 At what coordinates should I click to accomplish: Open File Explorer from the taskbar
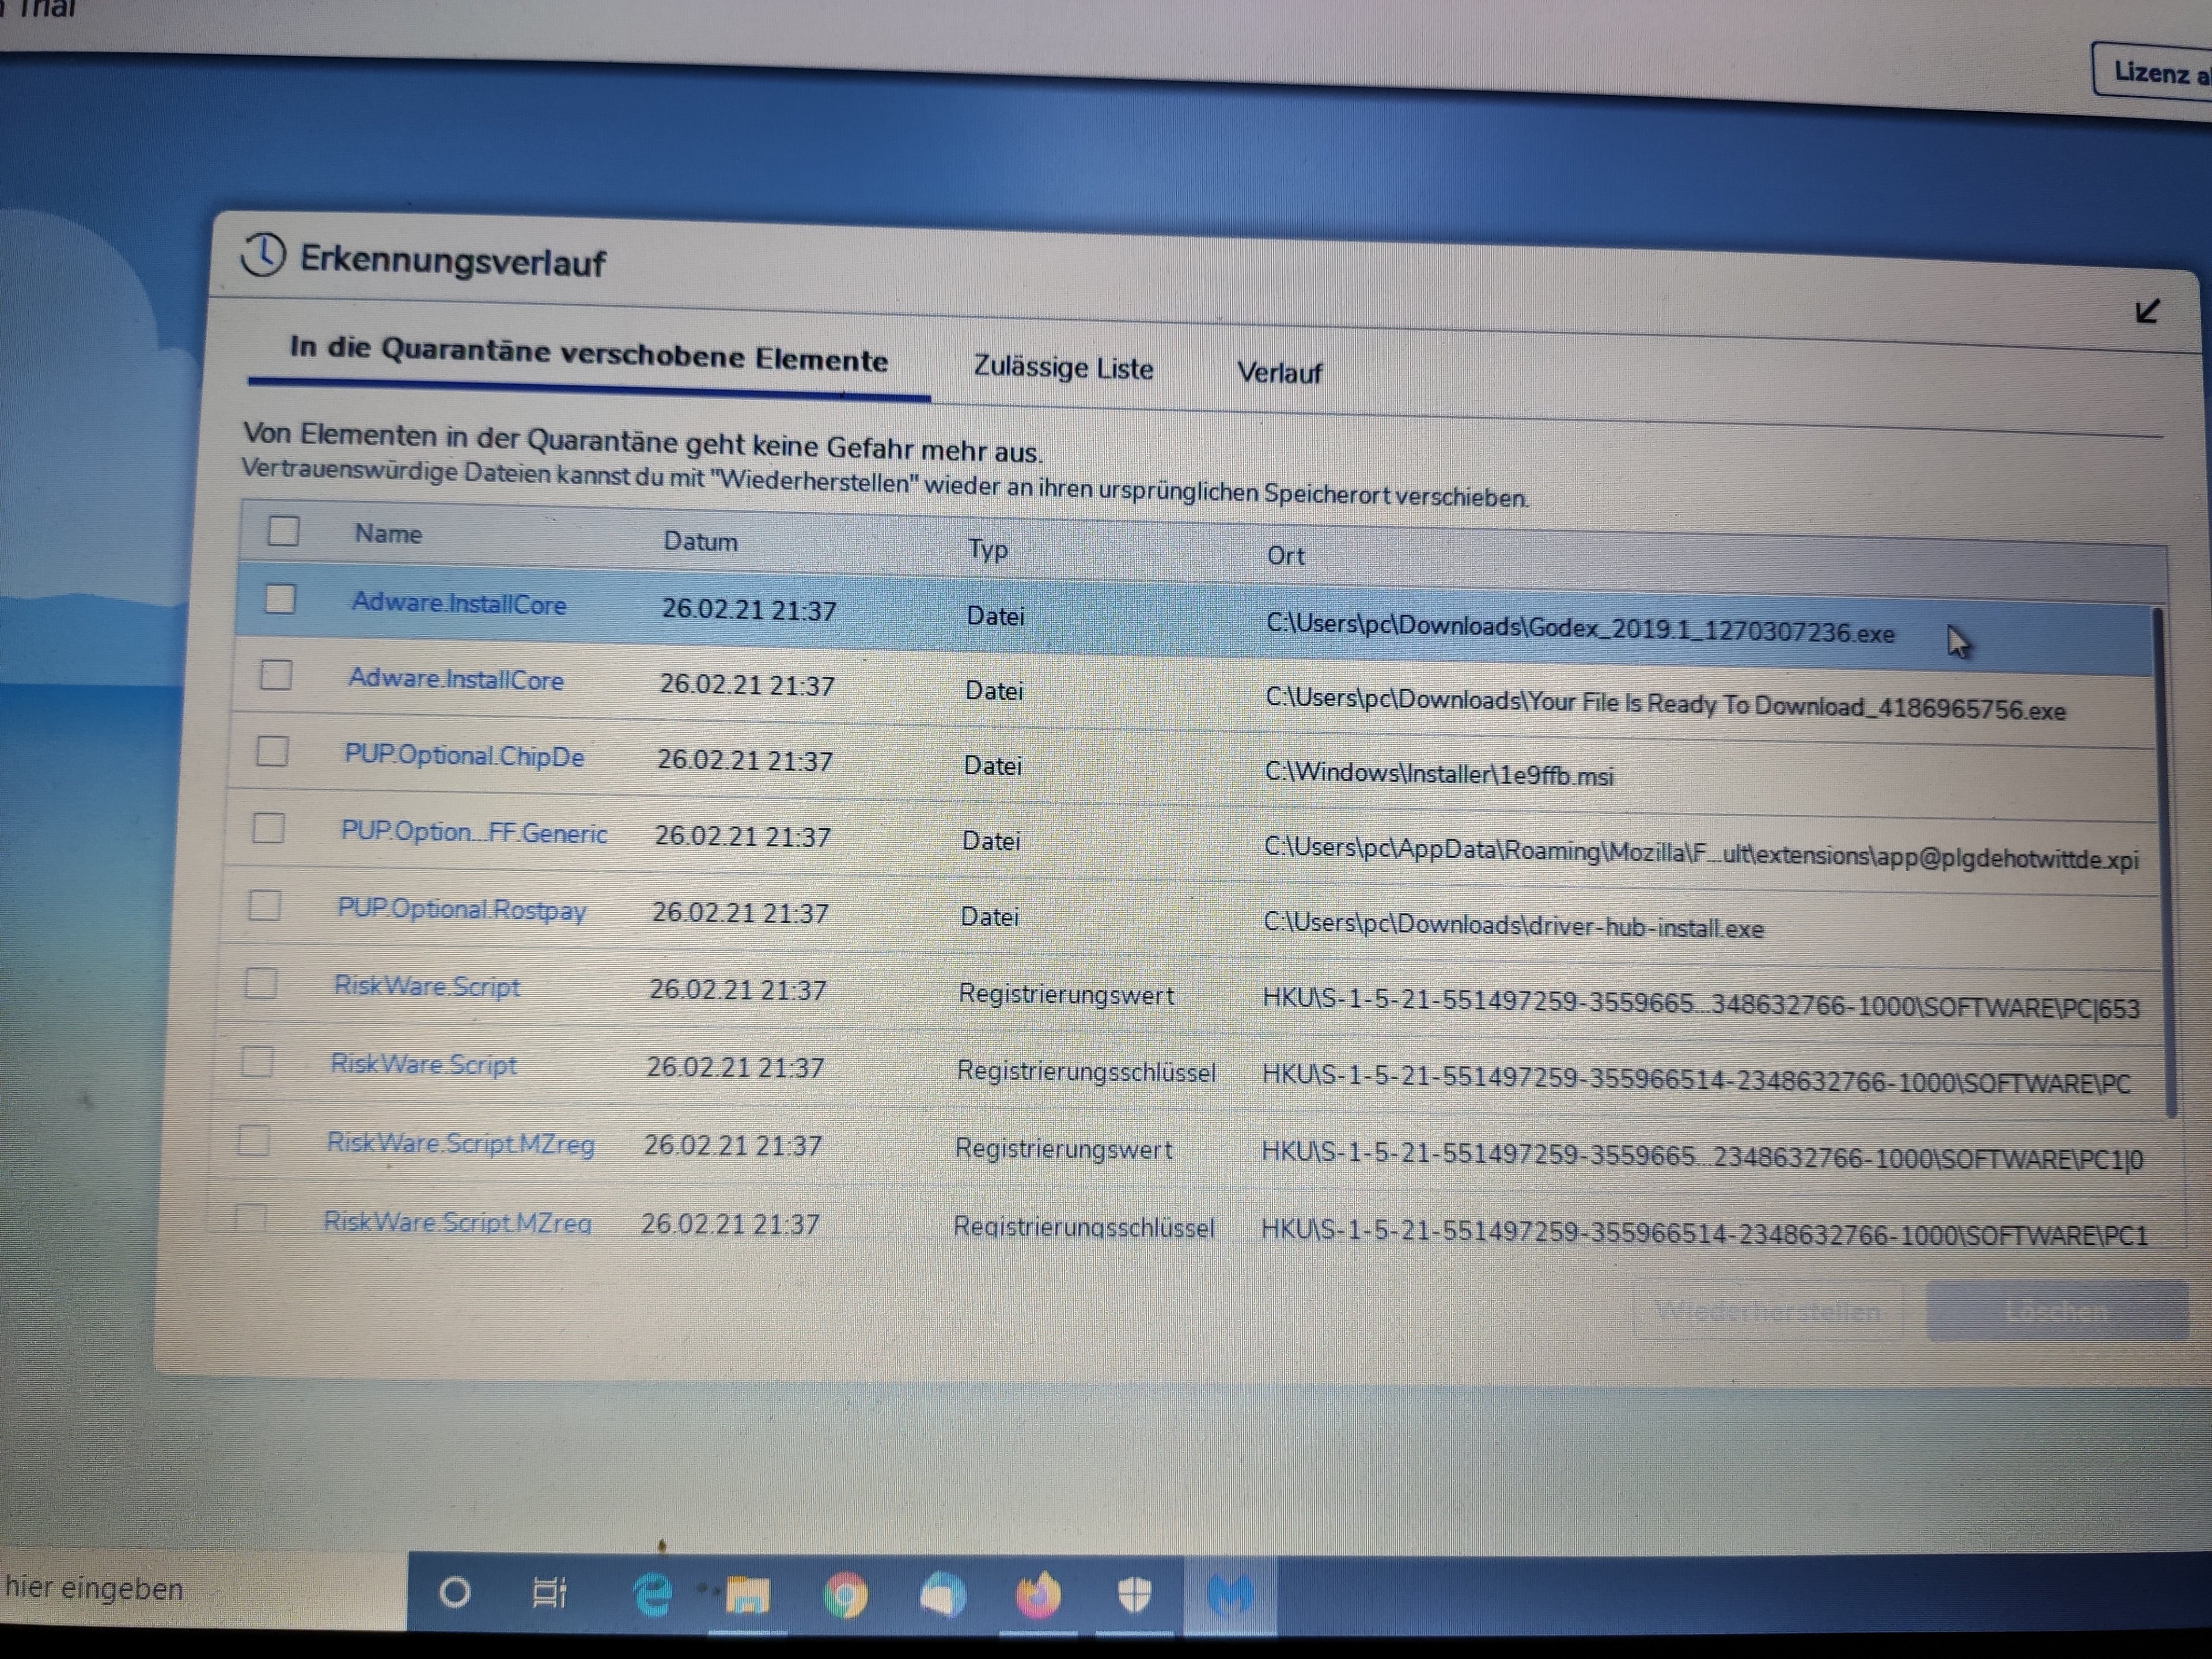747,1594
